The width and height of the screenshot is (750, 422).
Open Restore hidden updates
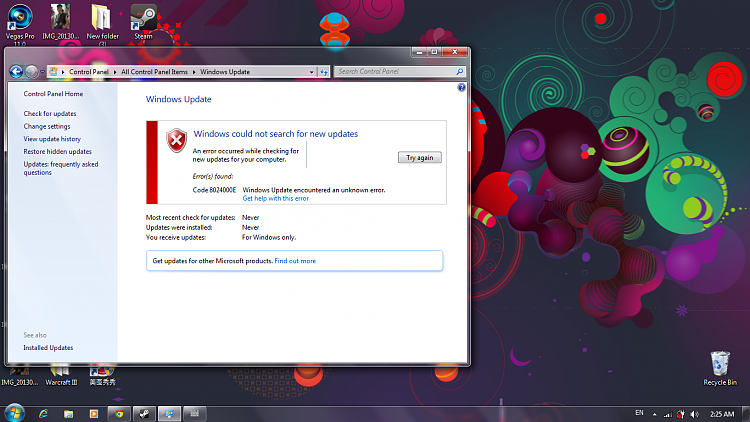[57, 151]
